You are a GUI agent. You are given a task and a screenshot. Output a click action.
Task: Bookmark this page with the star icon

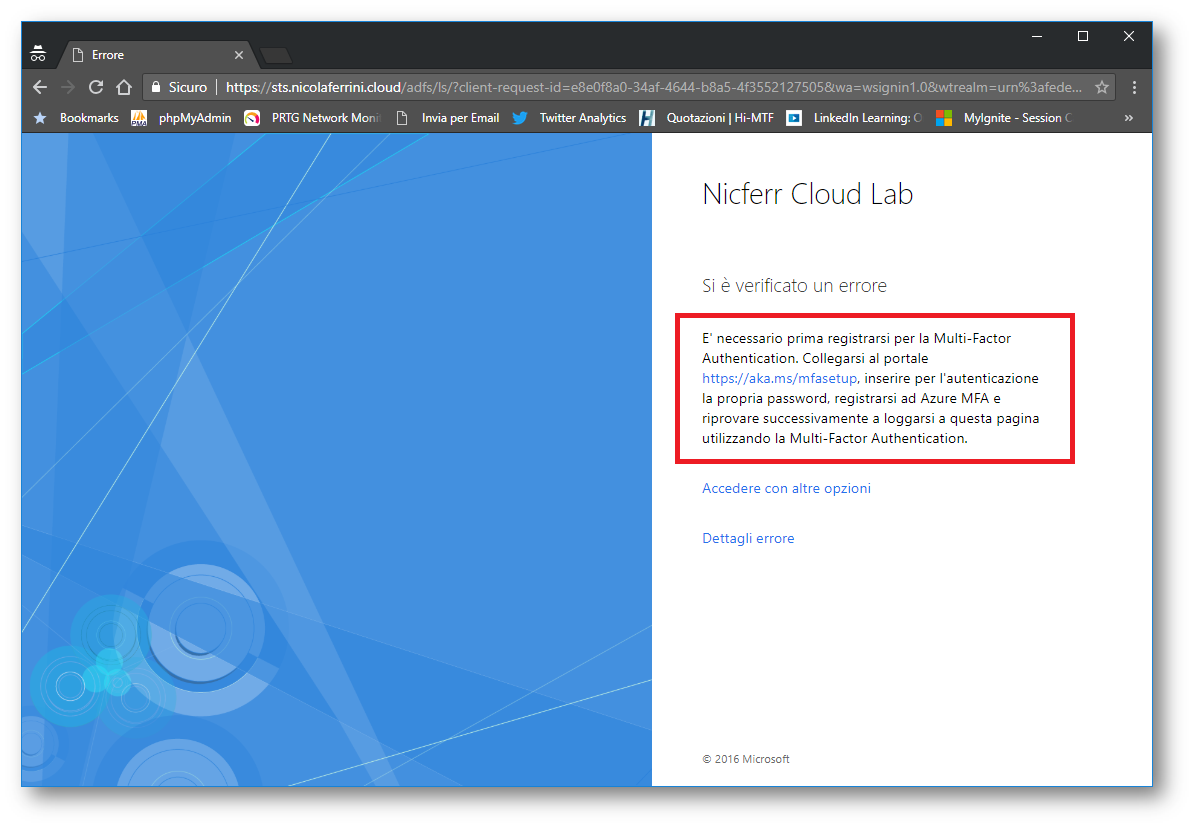1102,87
